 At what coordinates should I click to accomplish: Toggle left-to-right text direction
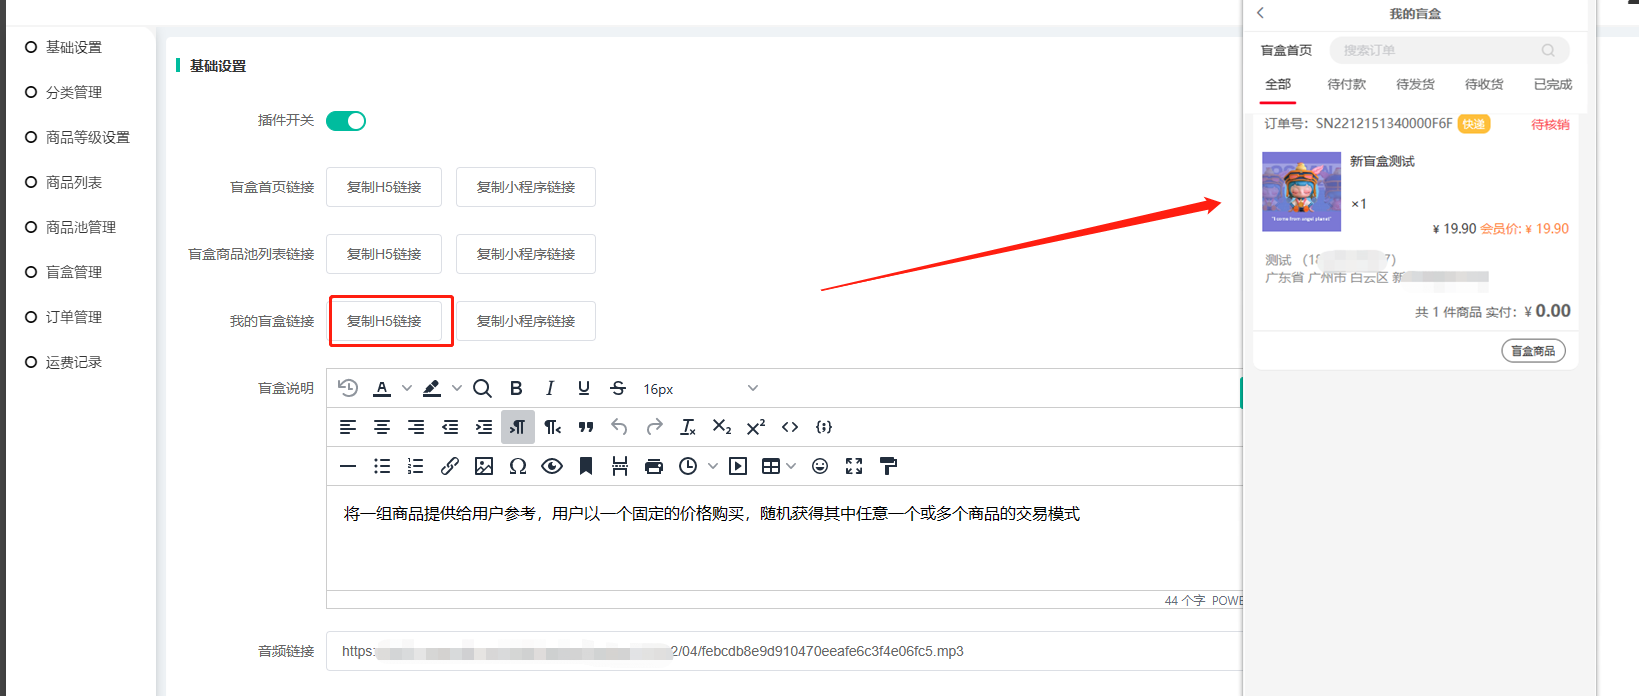click(x=518, y=427)
